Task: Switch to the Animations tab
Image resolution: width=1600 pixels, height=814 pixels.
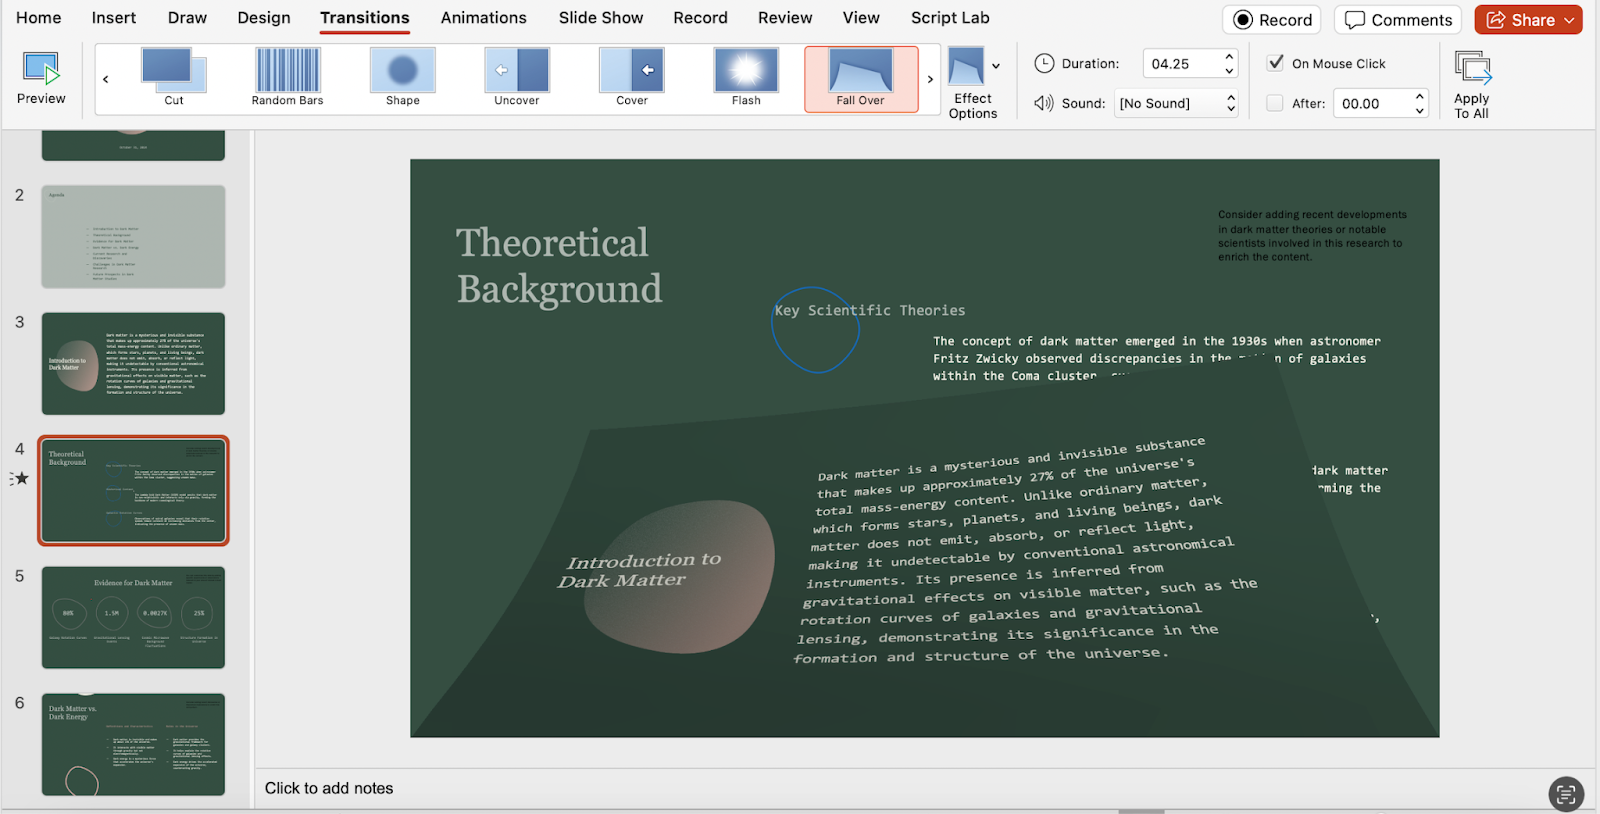Action: point(483,18)
